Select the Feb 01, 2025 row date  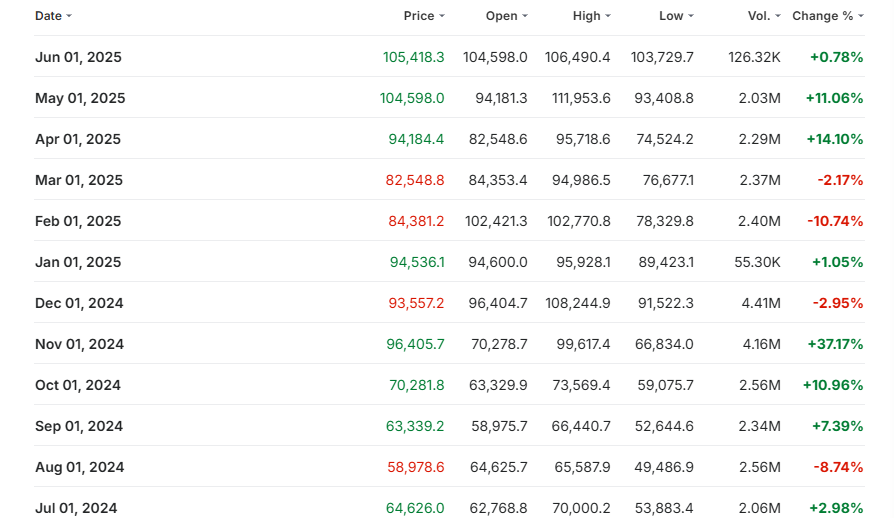(78, 221)
